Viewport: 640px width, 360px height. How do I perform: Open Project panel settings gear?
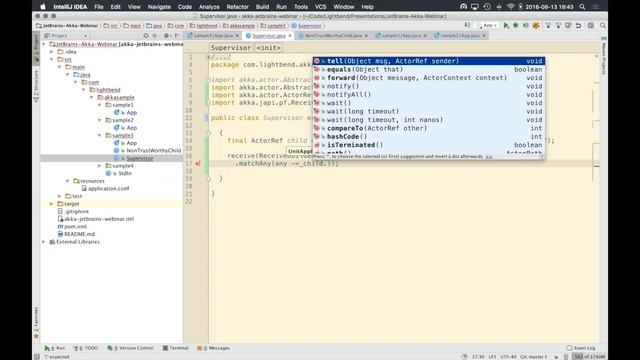(166, 36)
